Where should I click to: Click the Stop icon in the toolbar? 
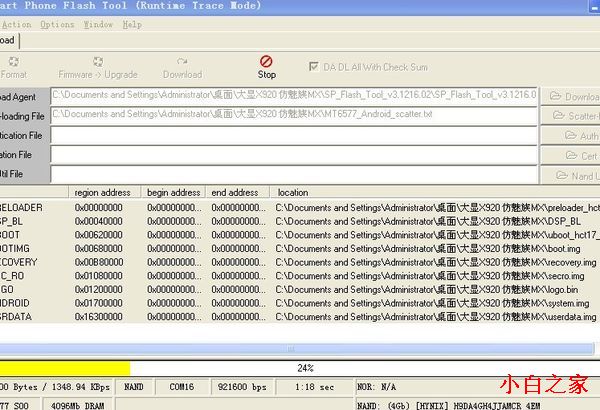(266, 62)
